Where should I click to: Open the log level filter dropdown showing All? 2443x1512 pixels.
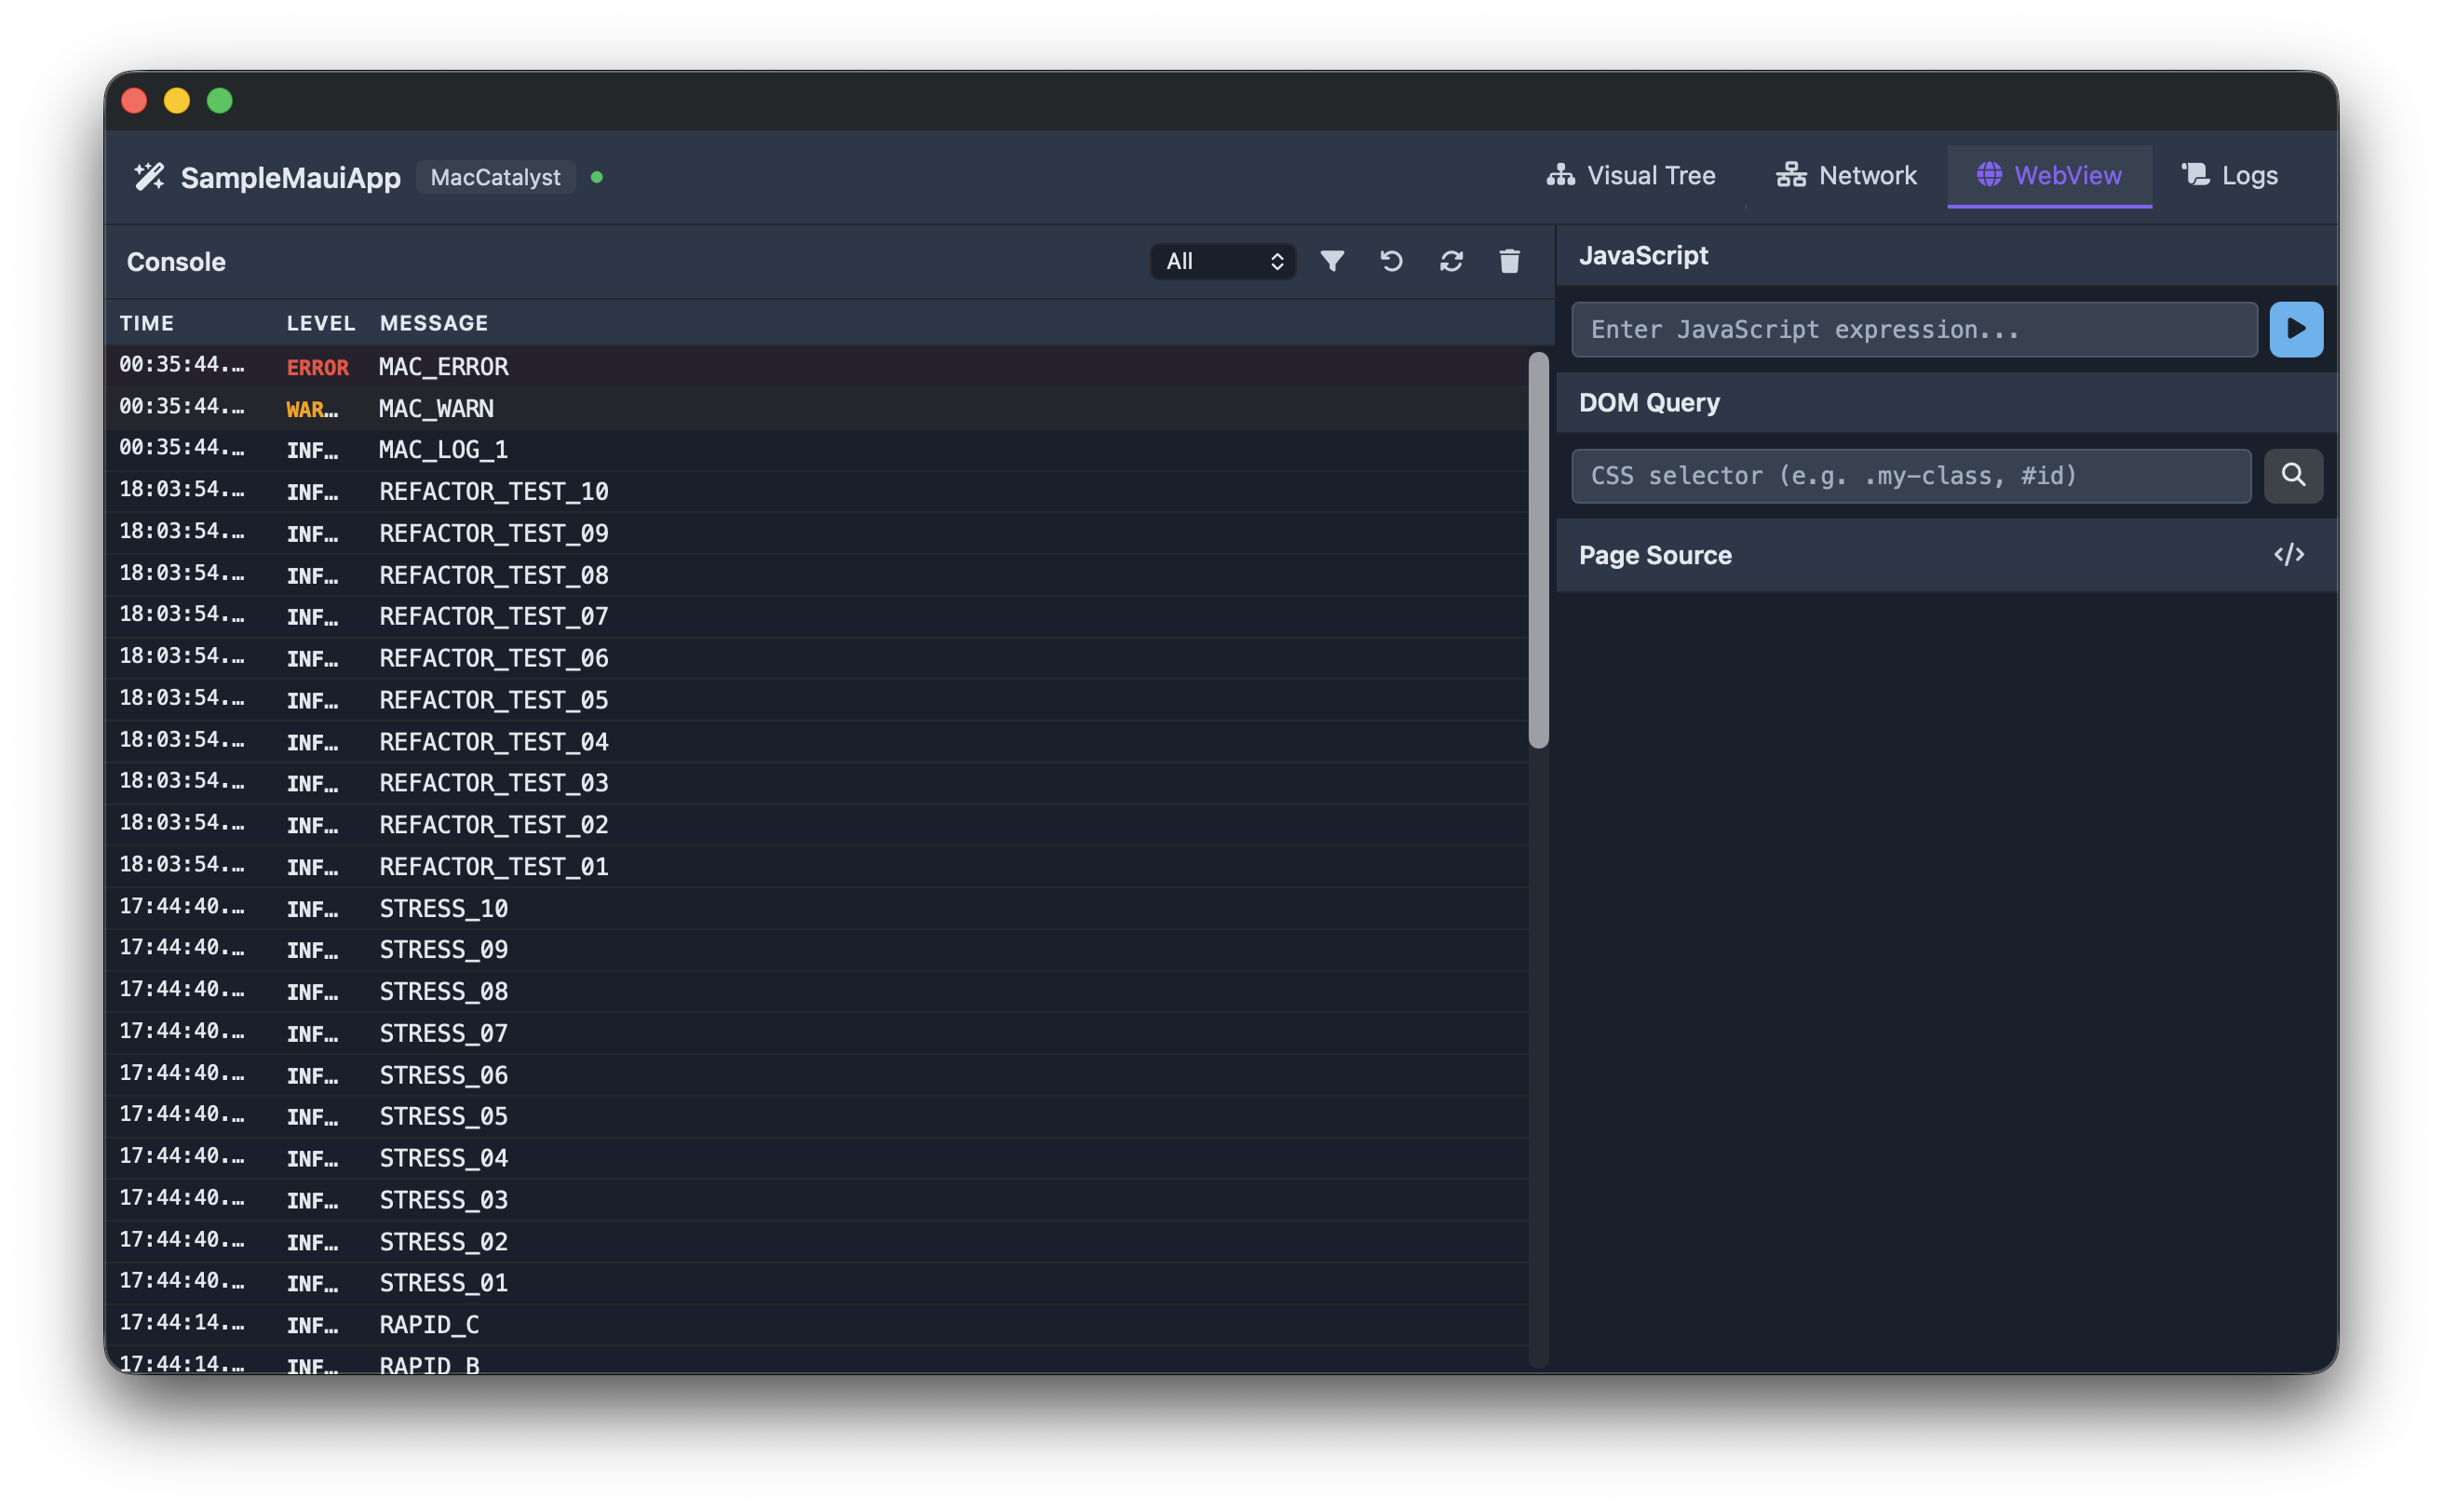pyautogui.click(x=1223, y=261)
